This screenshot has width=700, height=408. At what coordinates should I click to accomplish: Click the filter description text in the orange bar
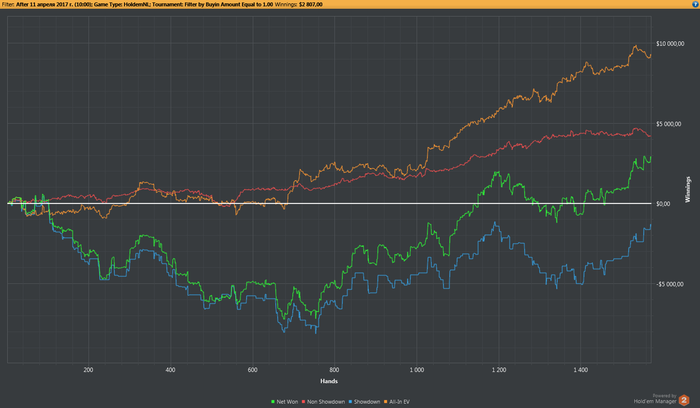(138, 4)
